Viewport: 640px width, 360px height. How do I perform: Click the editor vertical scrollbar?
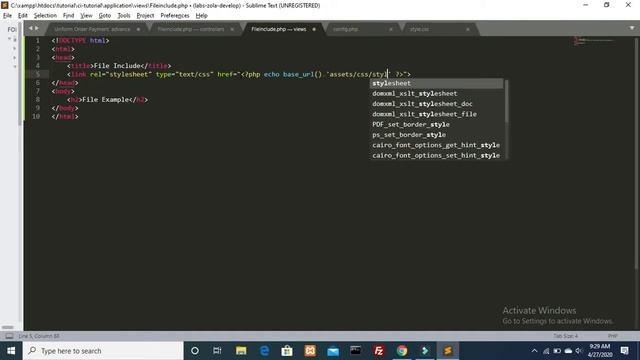coord(636,153)
